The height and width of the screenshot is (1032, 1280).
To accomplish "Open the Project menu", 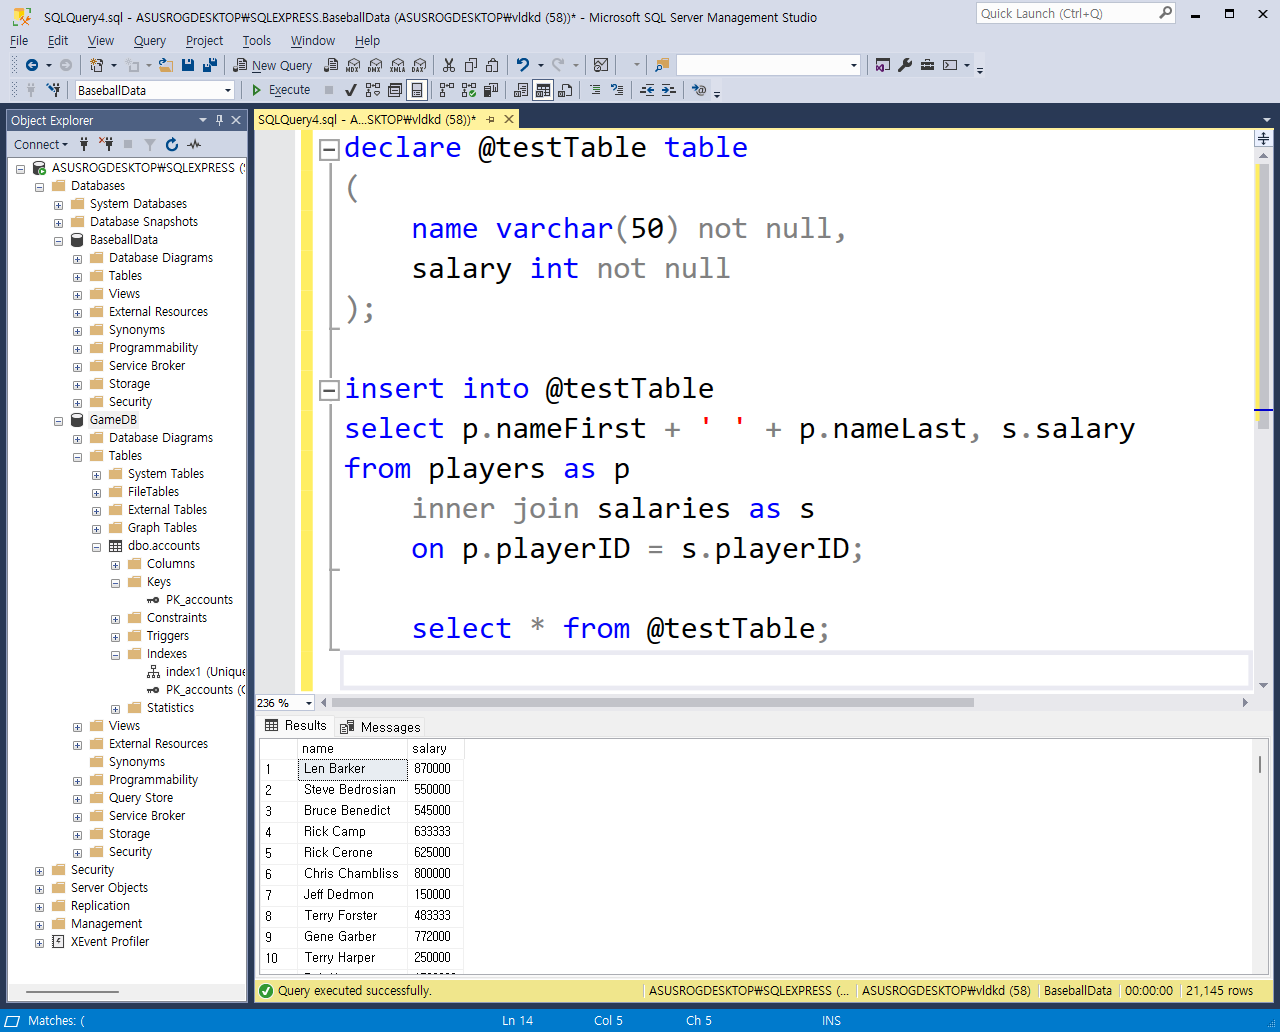I will [204, 40].
